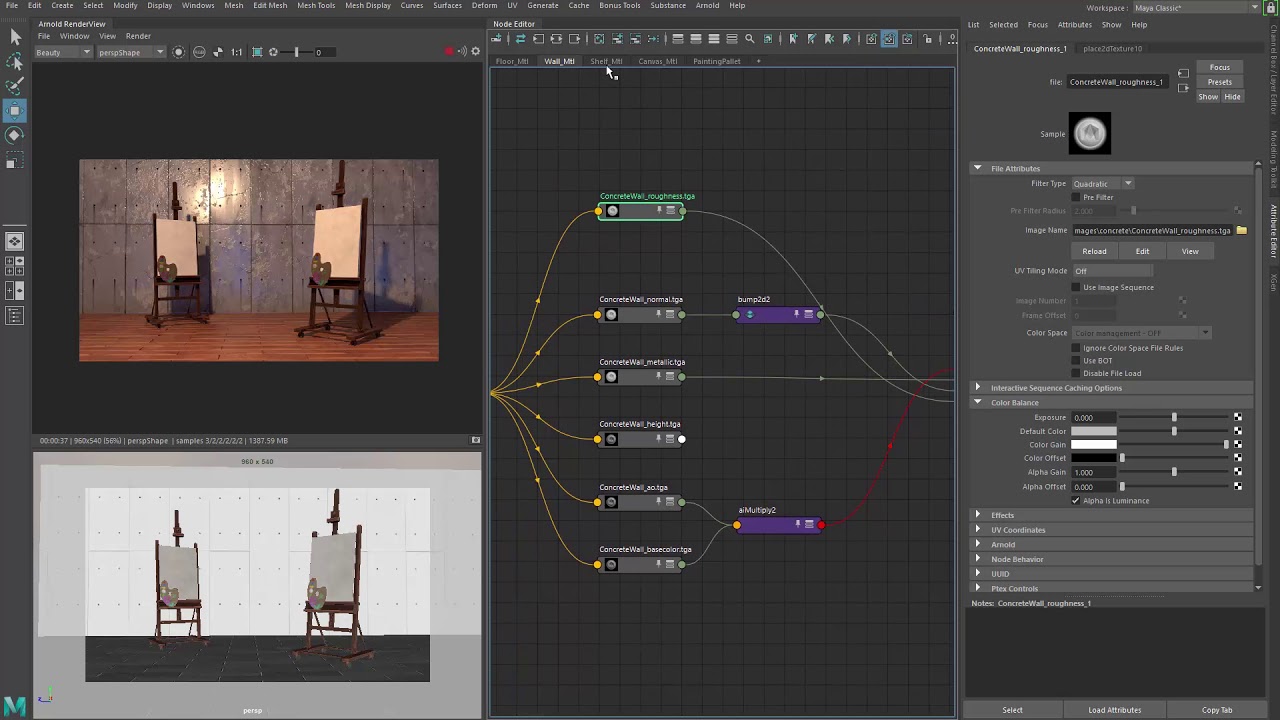The height and width of the screenshot is (720, 1280).
Task: Switch to the PaintingPallet tab
Action: pyautogui.click(x=717, y=61)
